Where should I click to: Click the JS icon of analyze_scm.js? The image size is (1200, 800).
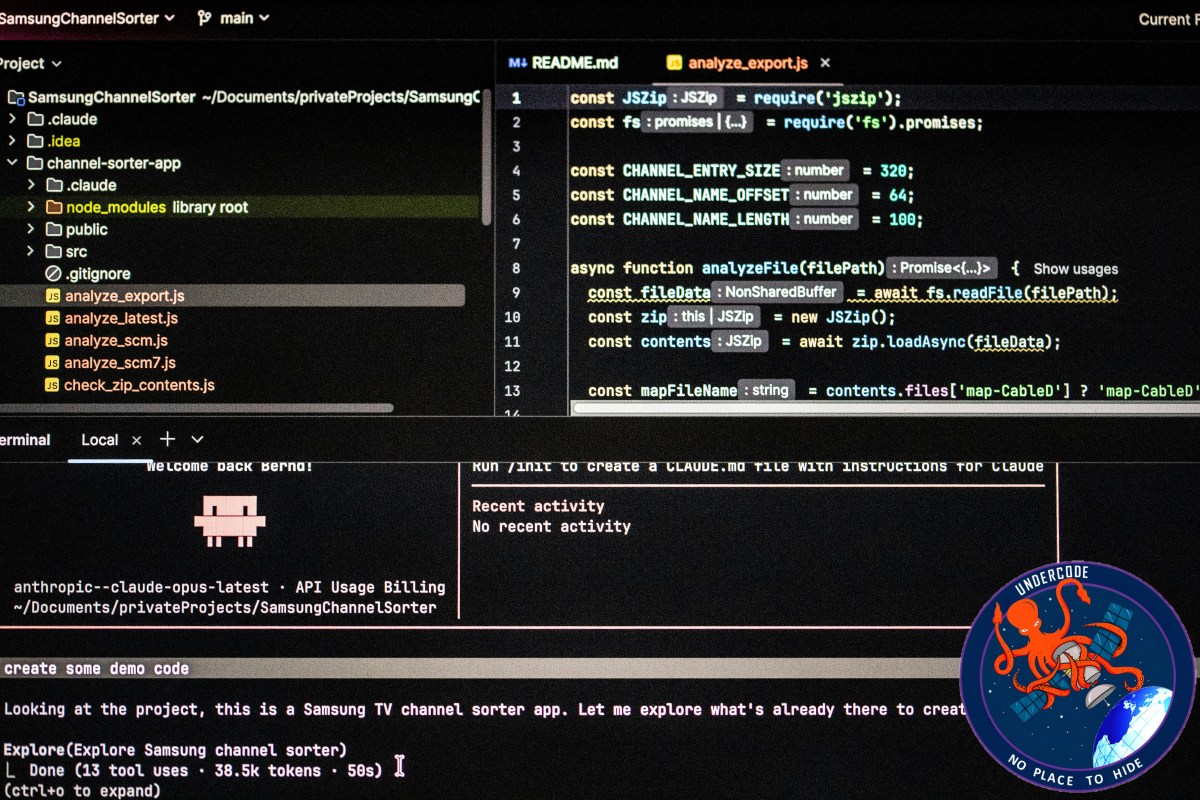tap(53, 340)
